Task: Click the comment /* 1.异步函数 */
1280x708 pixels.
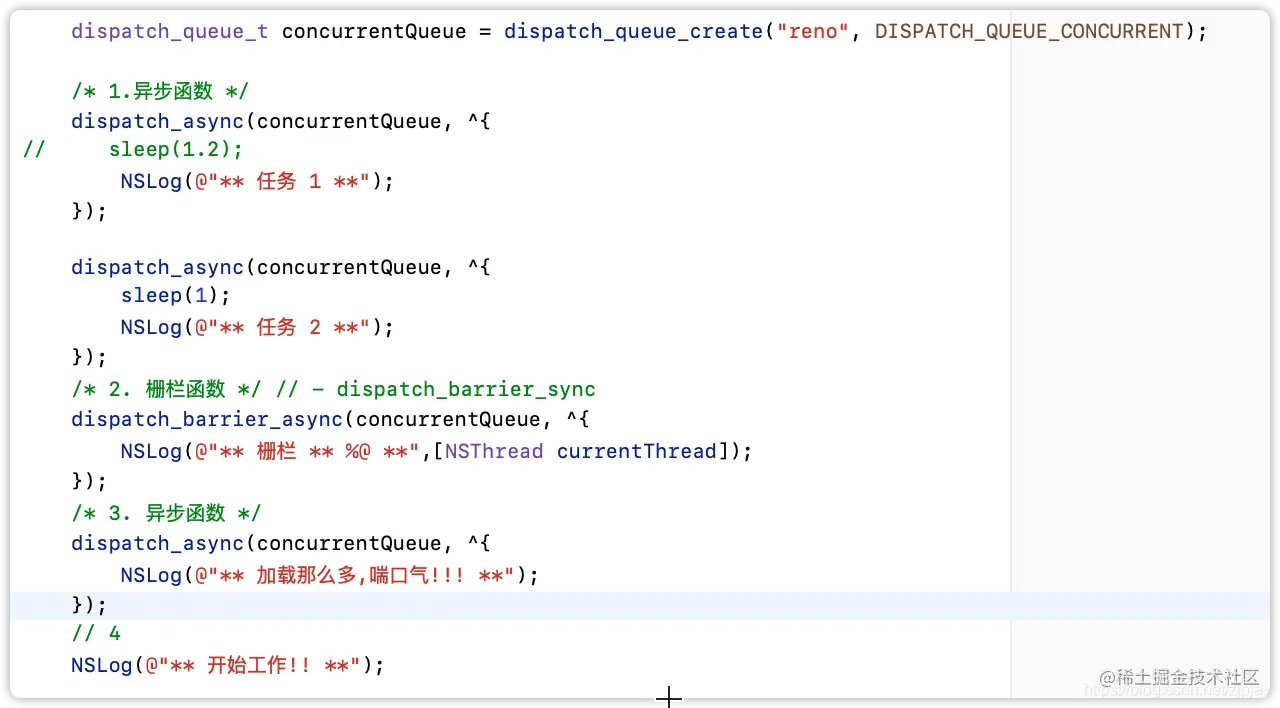Action: click(x=160, y=91)
